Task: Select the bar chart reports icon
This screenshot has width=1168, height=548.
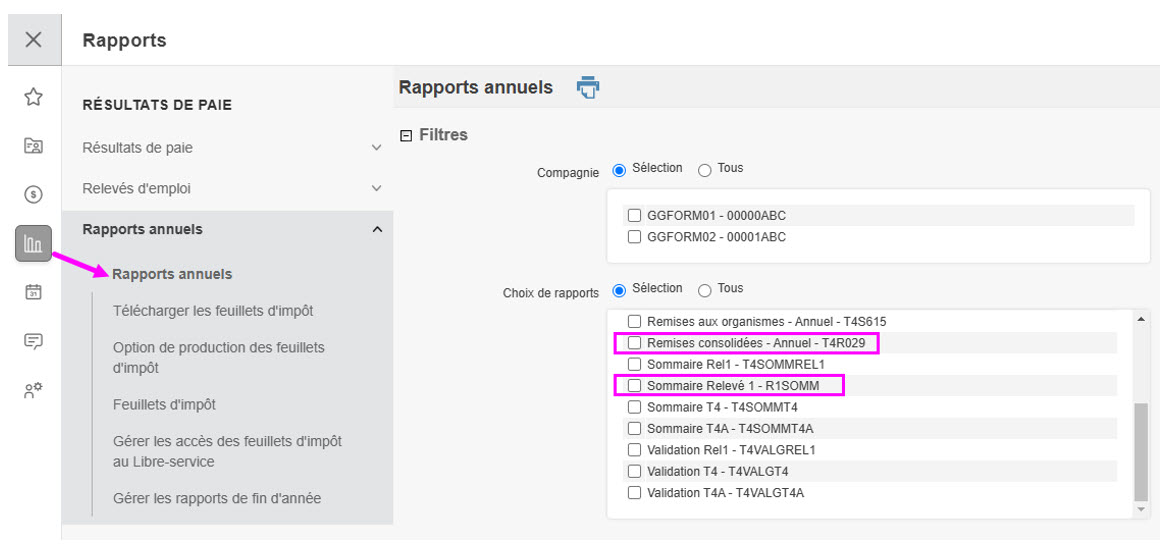Action: pos(33,244)
